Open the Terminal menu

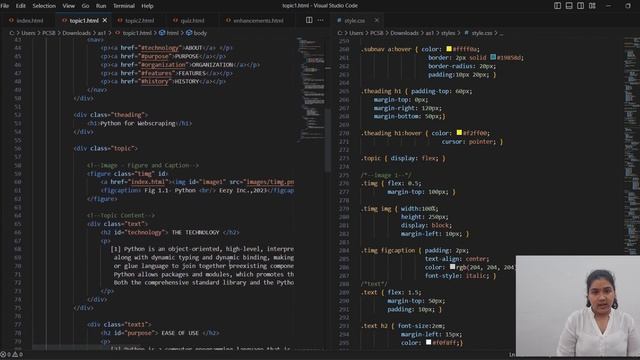[124, 6]
